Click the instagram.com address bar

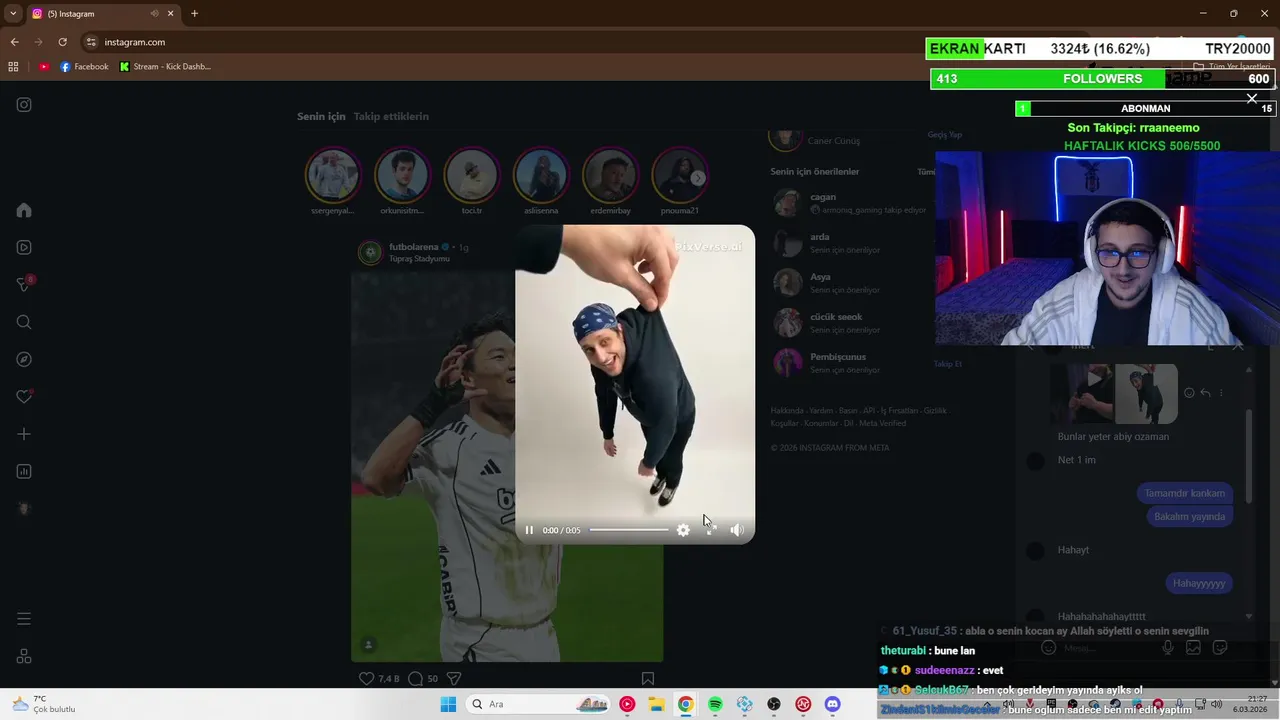pos(134,42)
